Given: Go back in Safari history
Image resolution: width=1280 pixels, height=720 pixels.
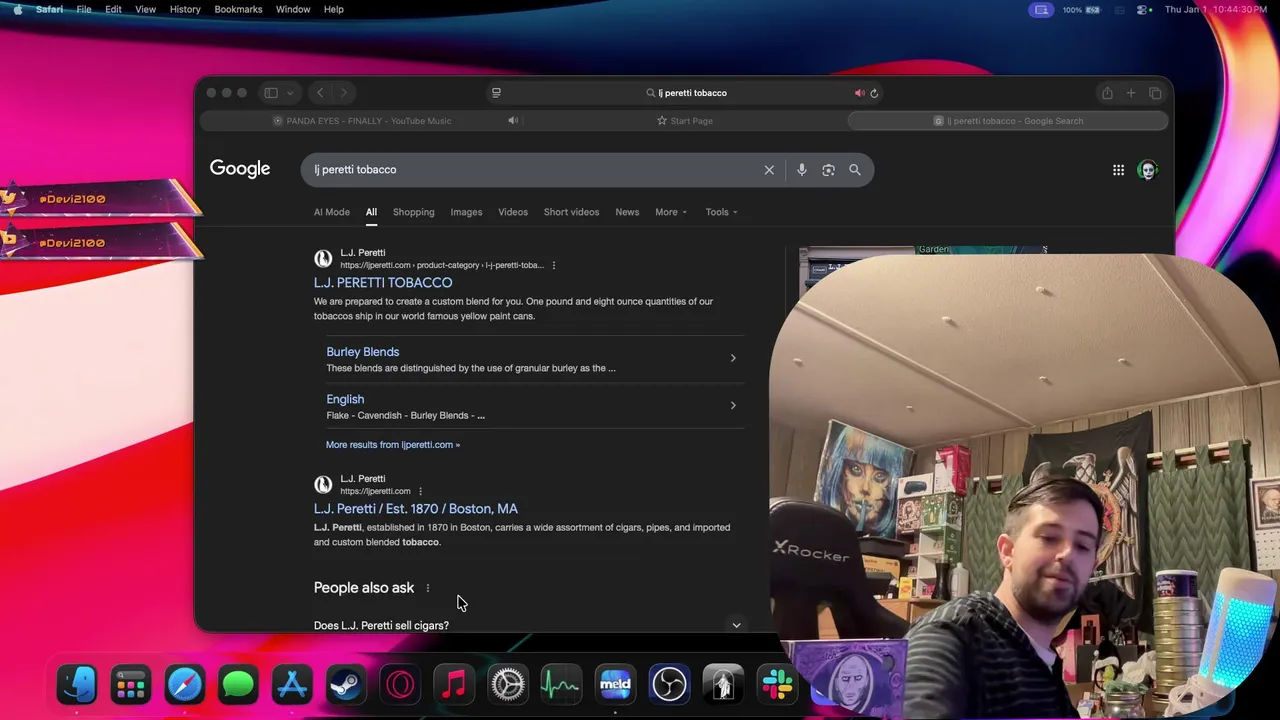Looking at the screenshot, I should coord(320,93).
